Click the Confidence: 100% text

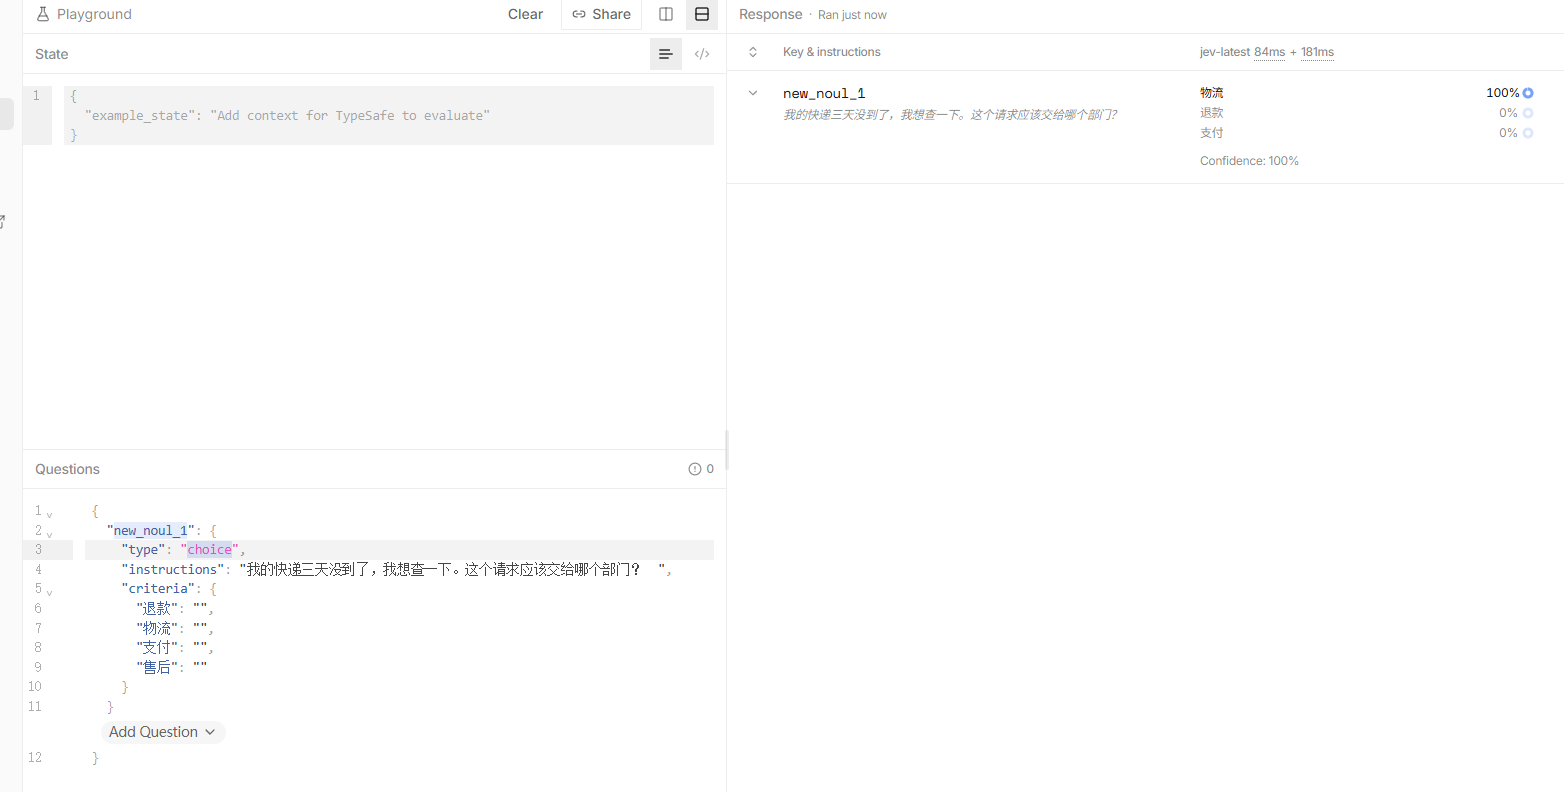[x=1249, y=161]
